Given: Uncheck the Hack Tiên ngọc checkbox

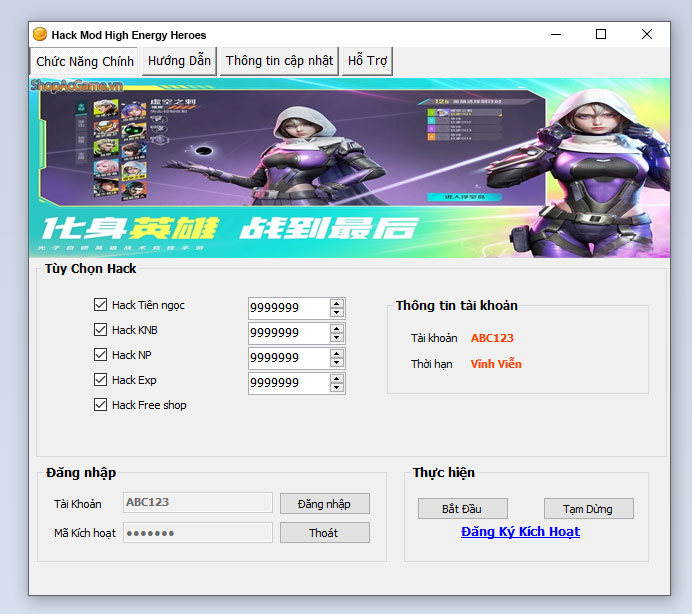Looking at the screenshot, I should (100, 305).
